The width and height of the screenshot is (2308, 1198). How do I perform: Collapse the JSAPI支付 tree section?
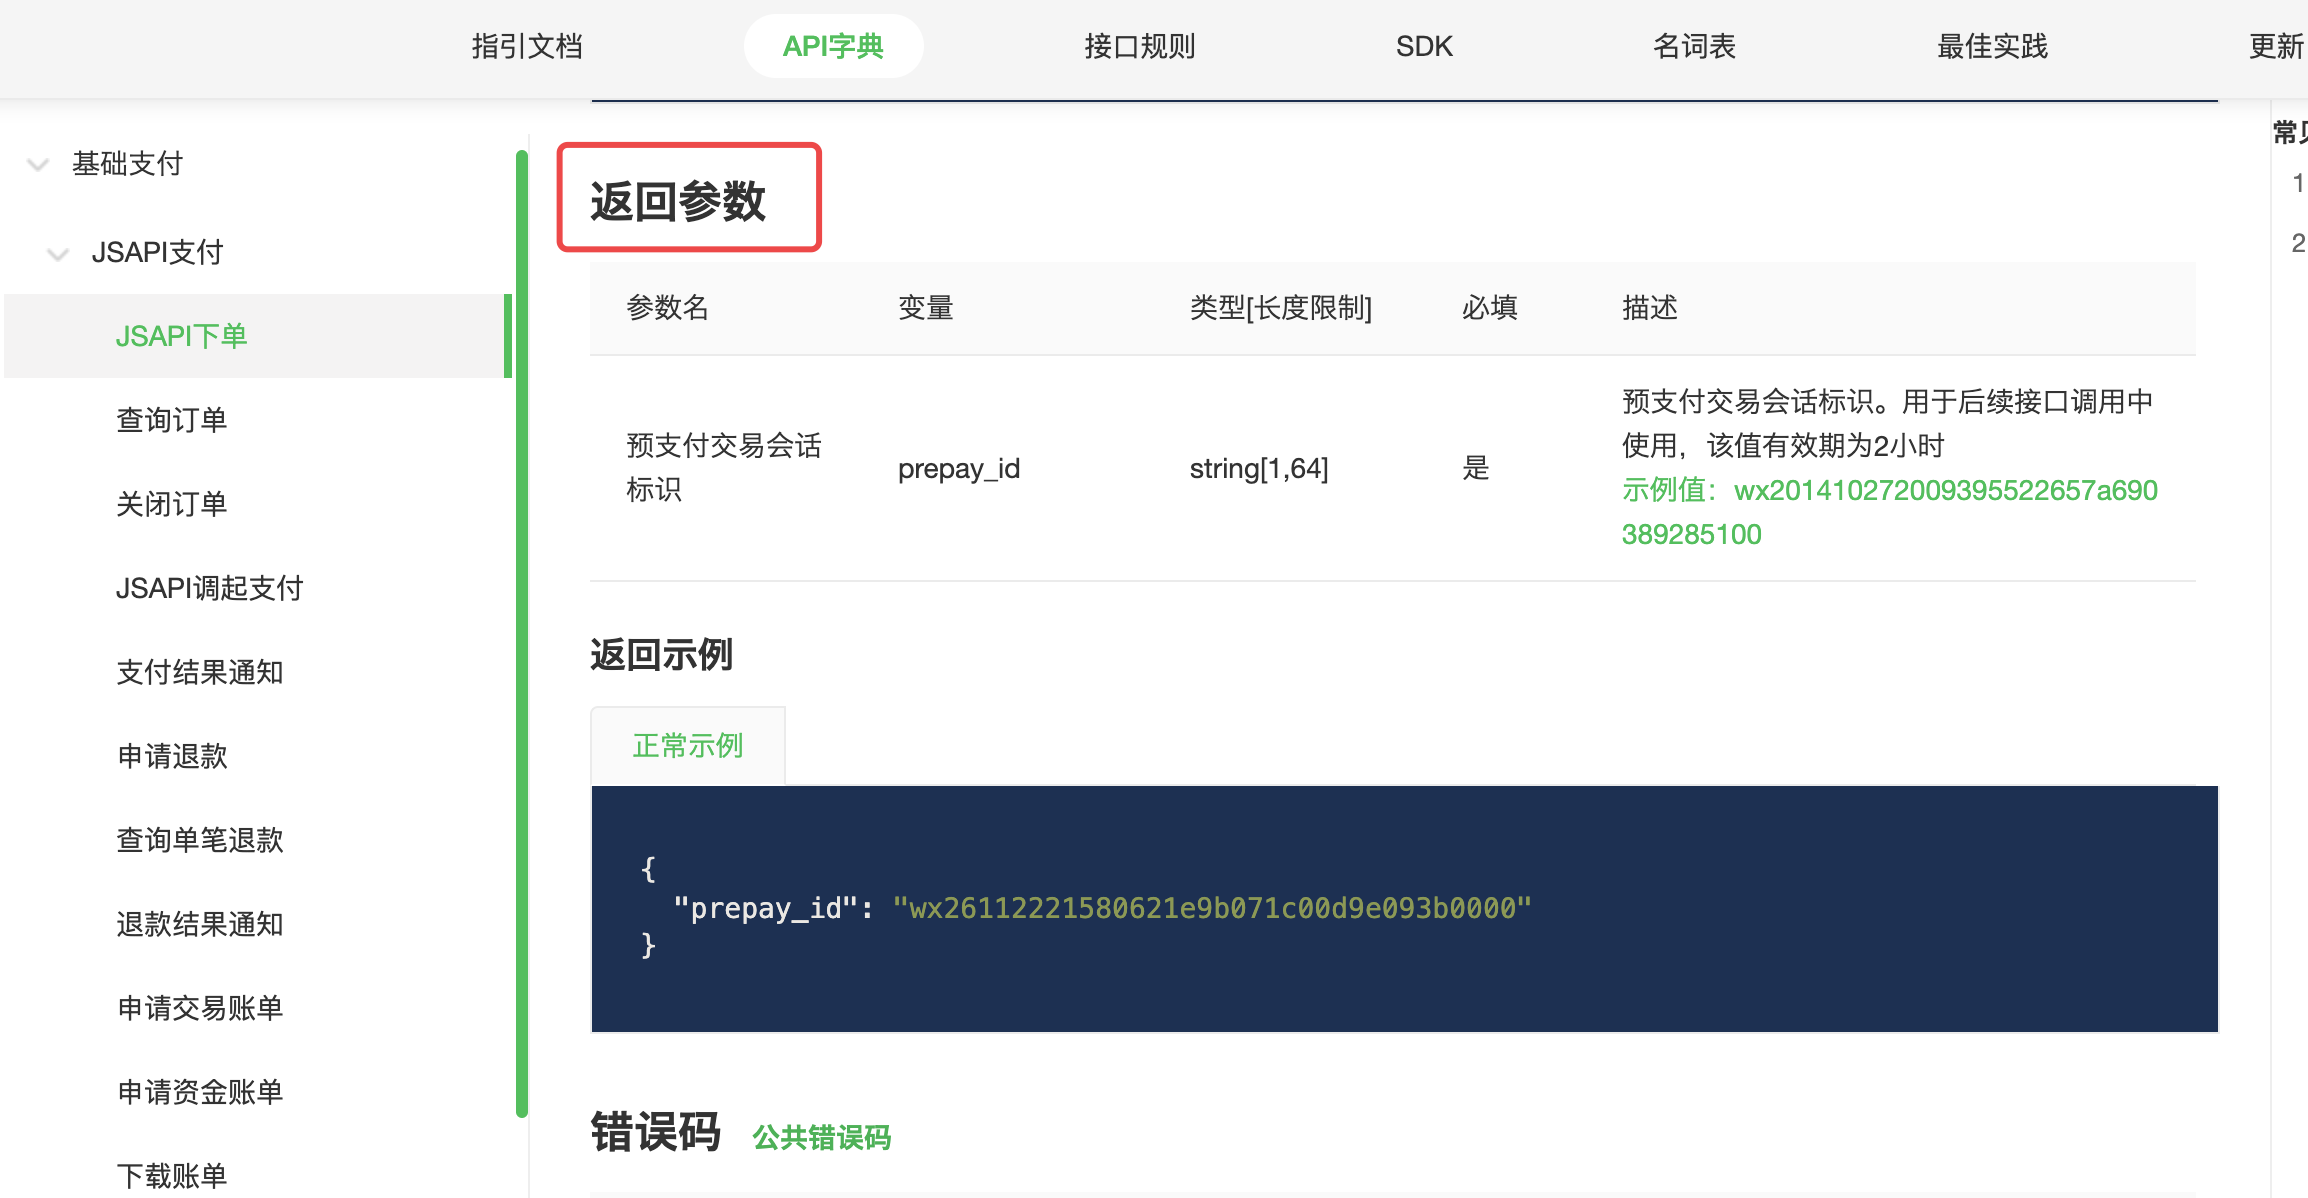tap(156, 253)
